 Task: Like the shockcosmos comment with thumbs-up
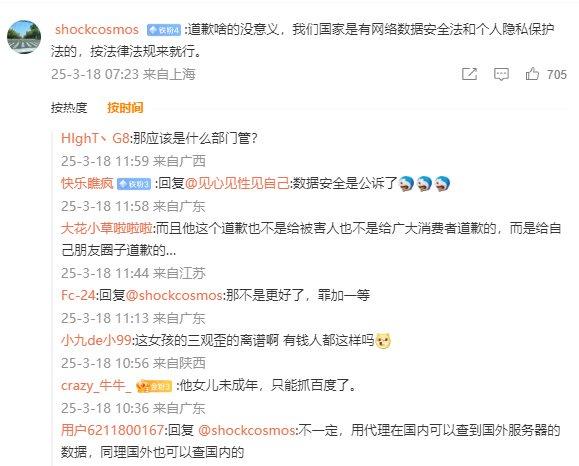532,74
